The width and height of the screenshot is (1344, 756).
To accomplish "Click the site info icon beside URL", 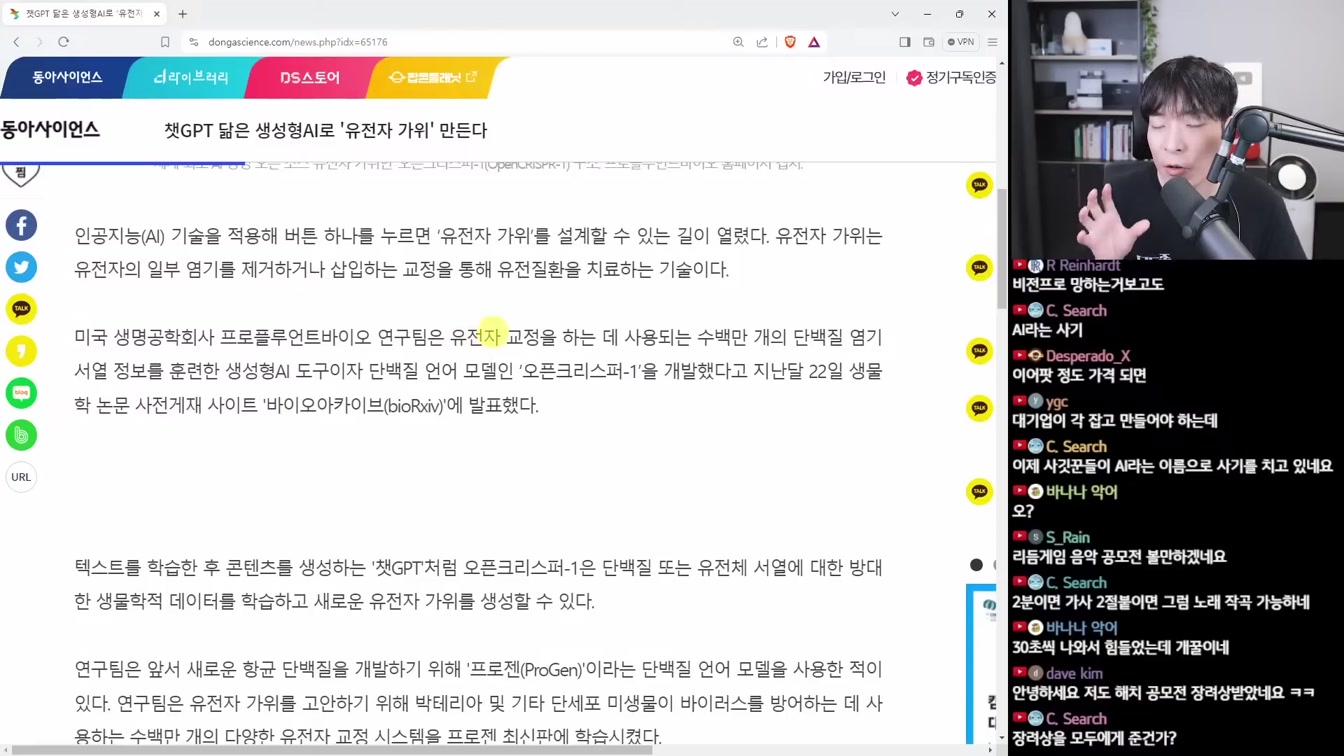I will [194, 42].
